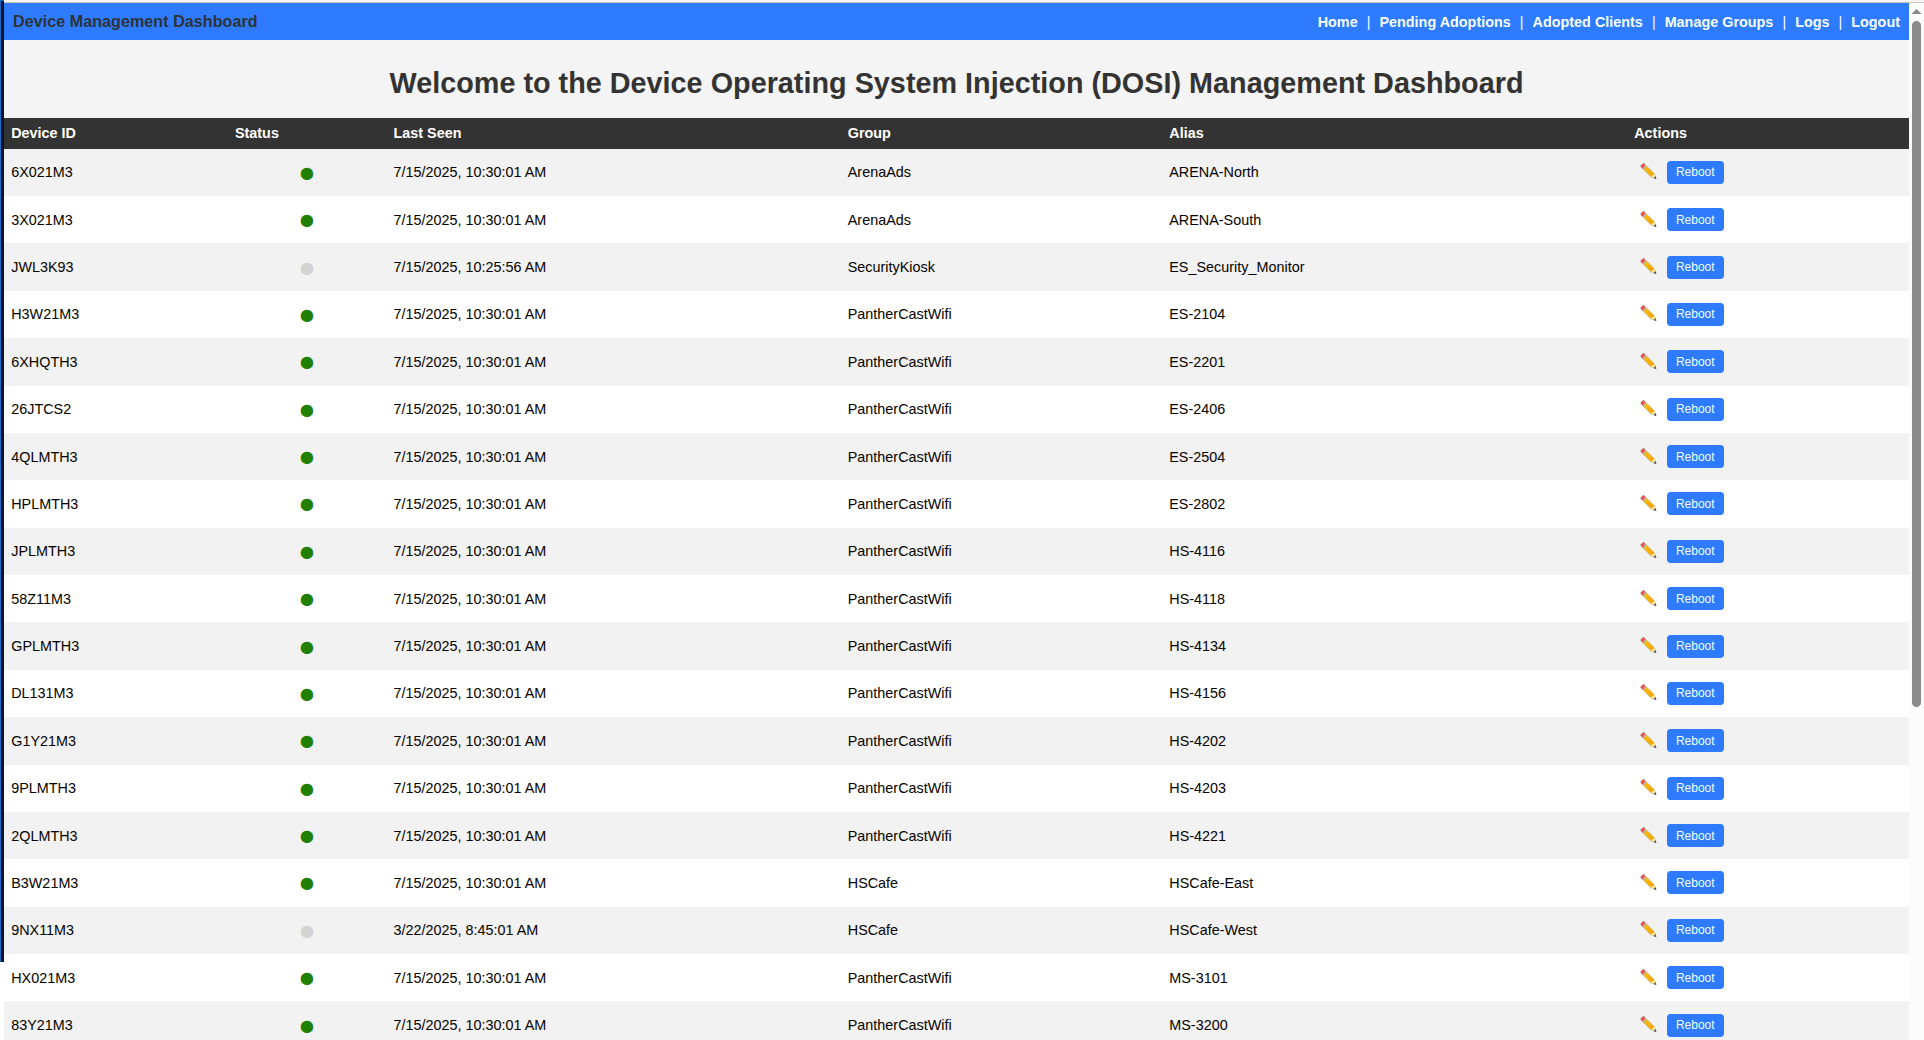Click last seen 3/22/2025, 8:45:01 AM
Screen dimensions: 1924x1040
(x=465, y=930)
